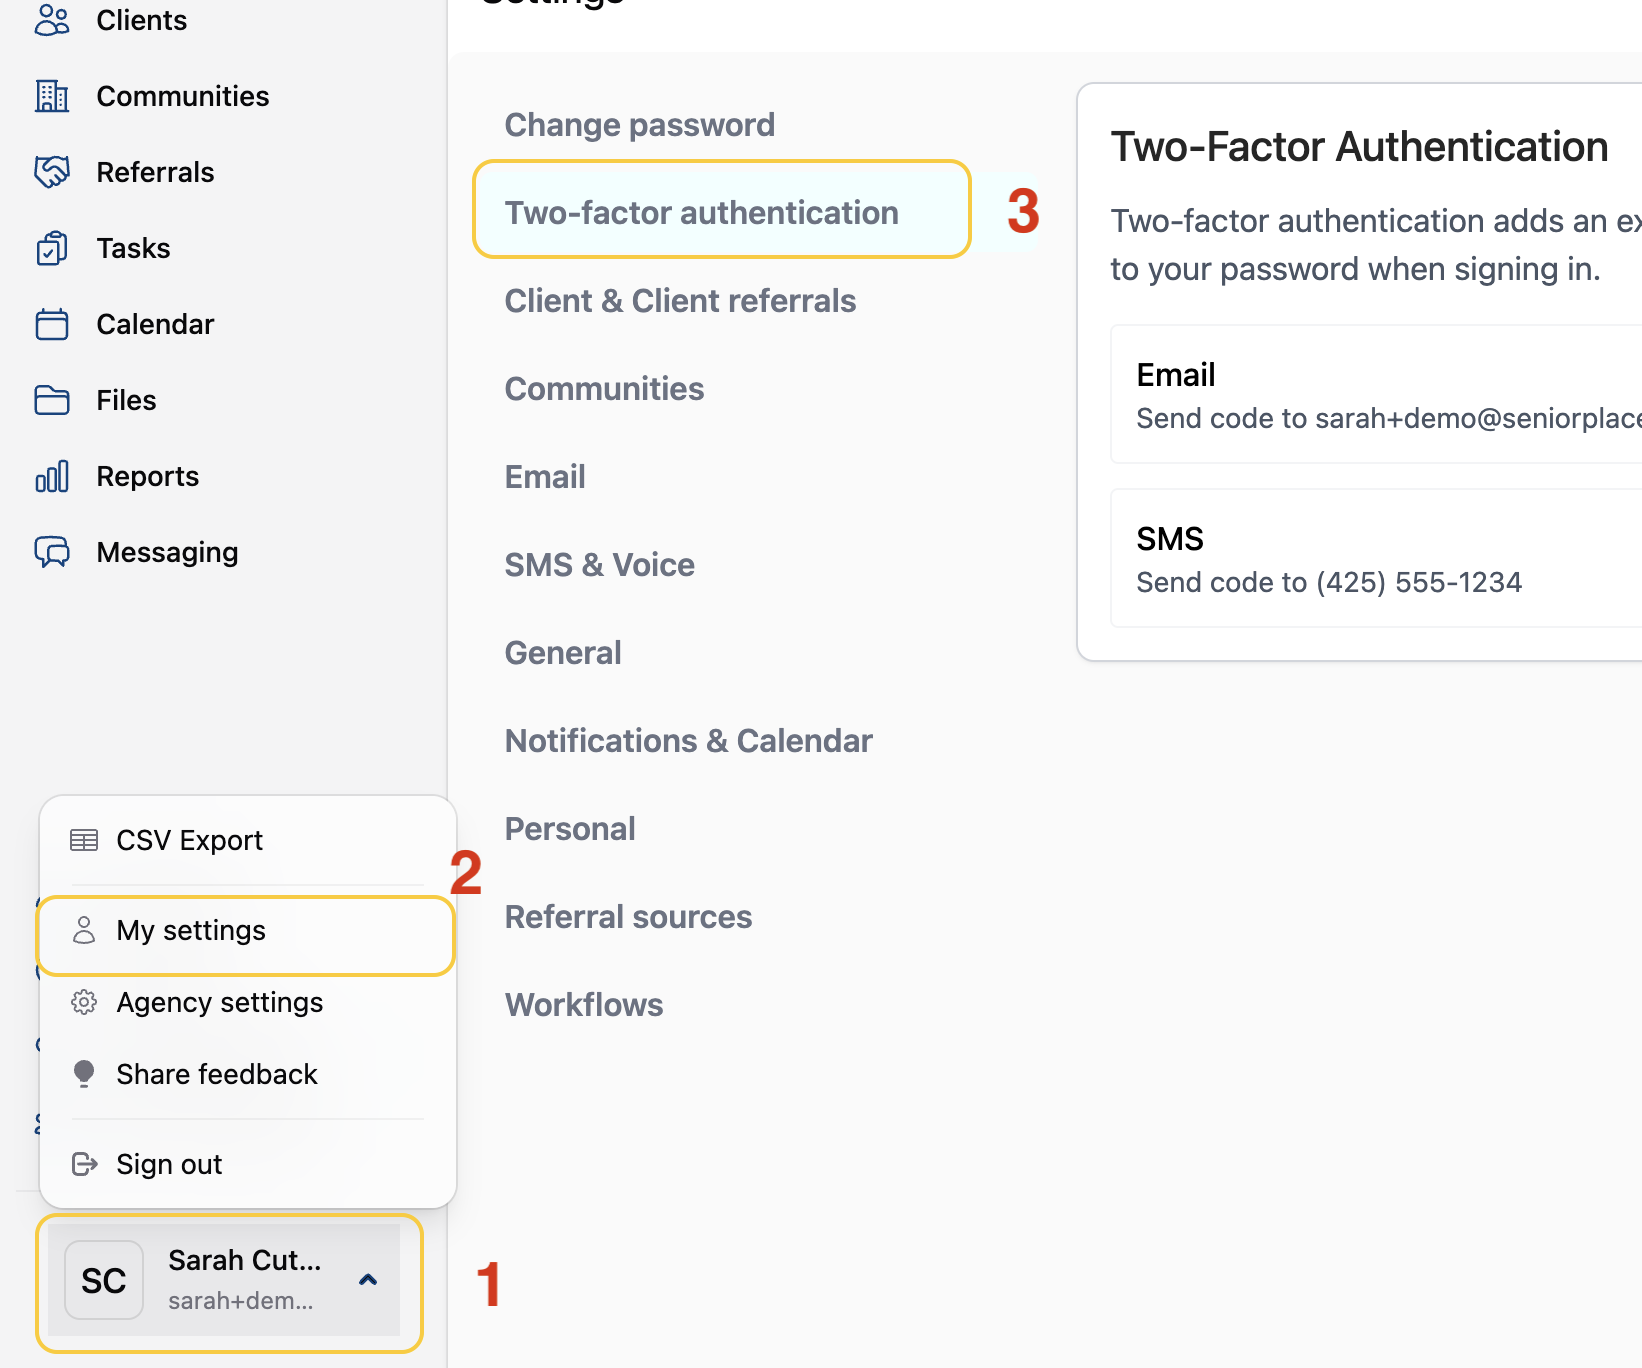The width and height of the screenshot is (1642, 1368).
Task: Click the Messaging chat bubble icon
Action: 52,552
